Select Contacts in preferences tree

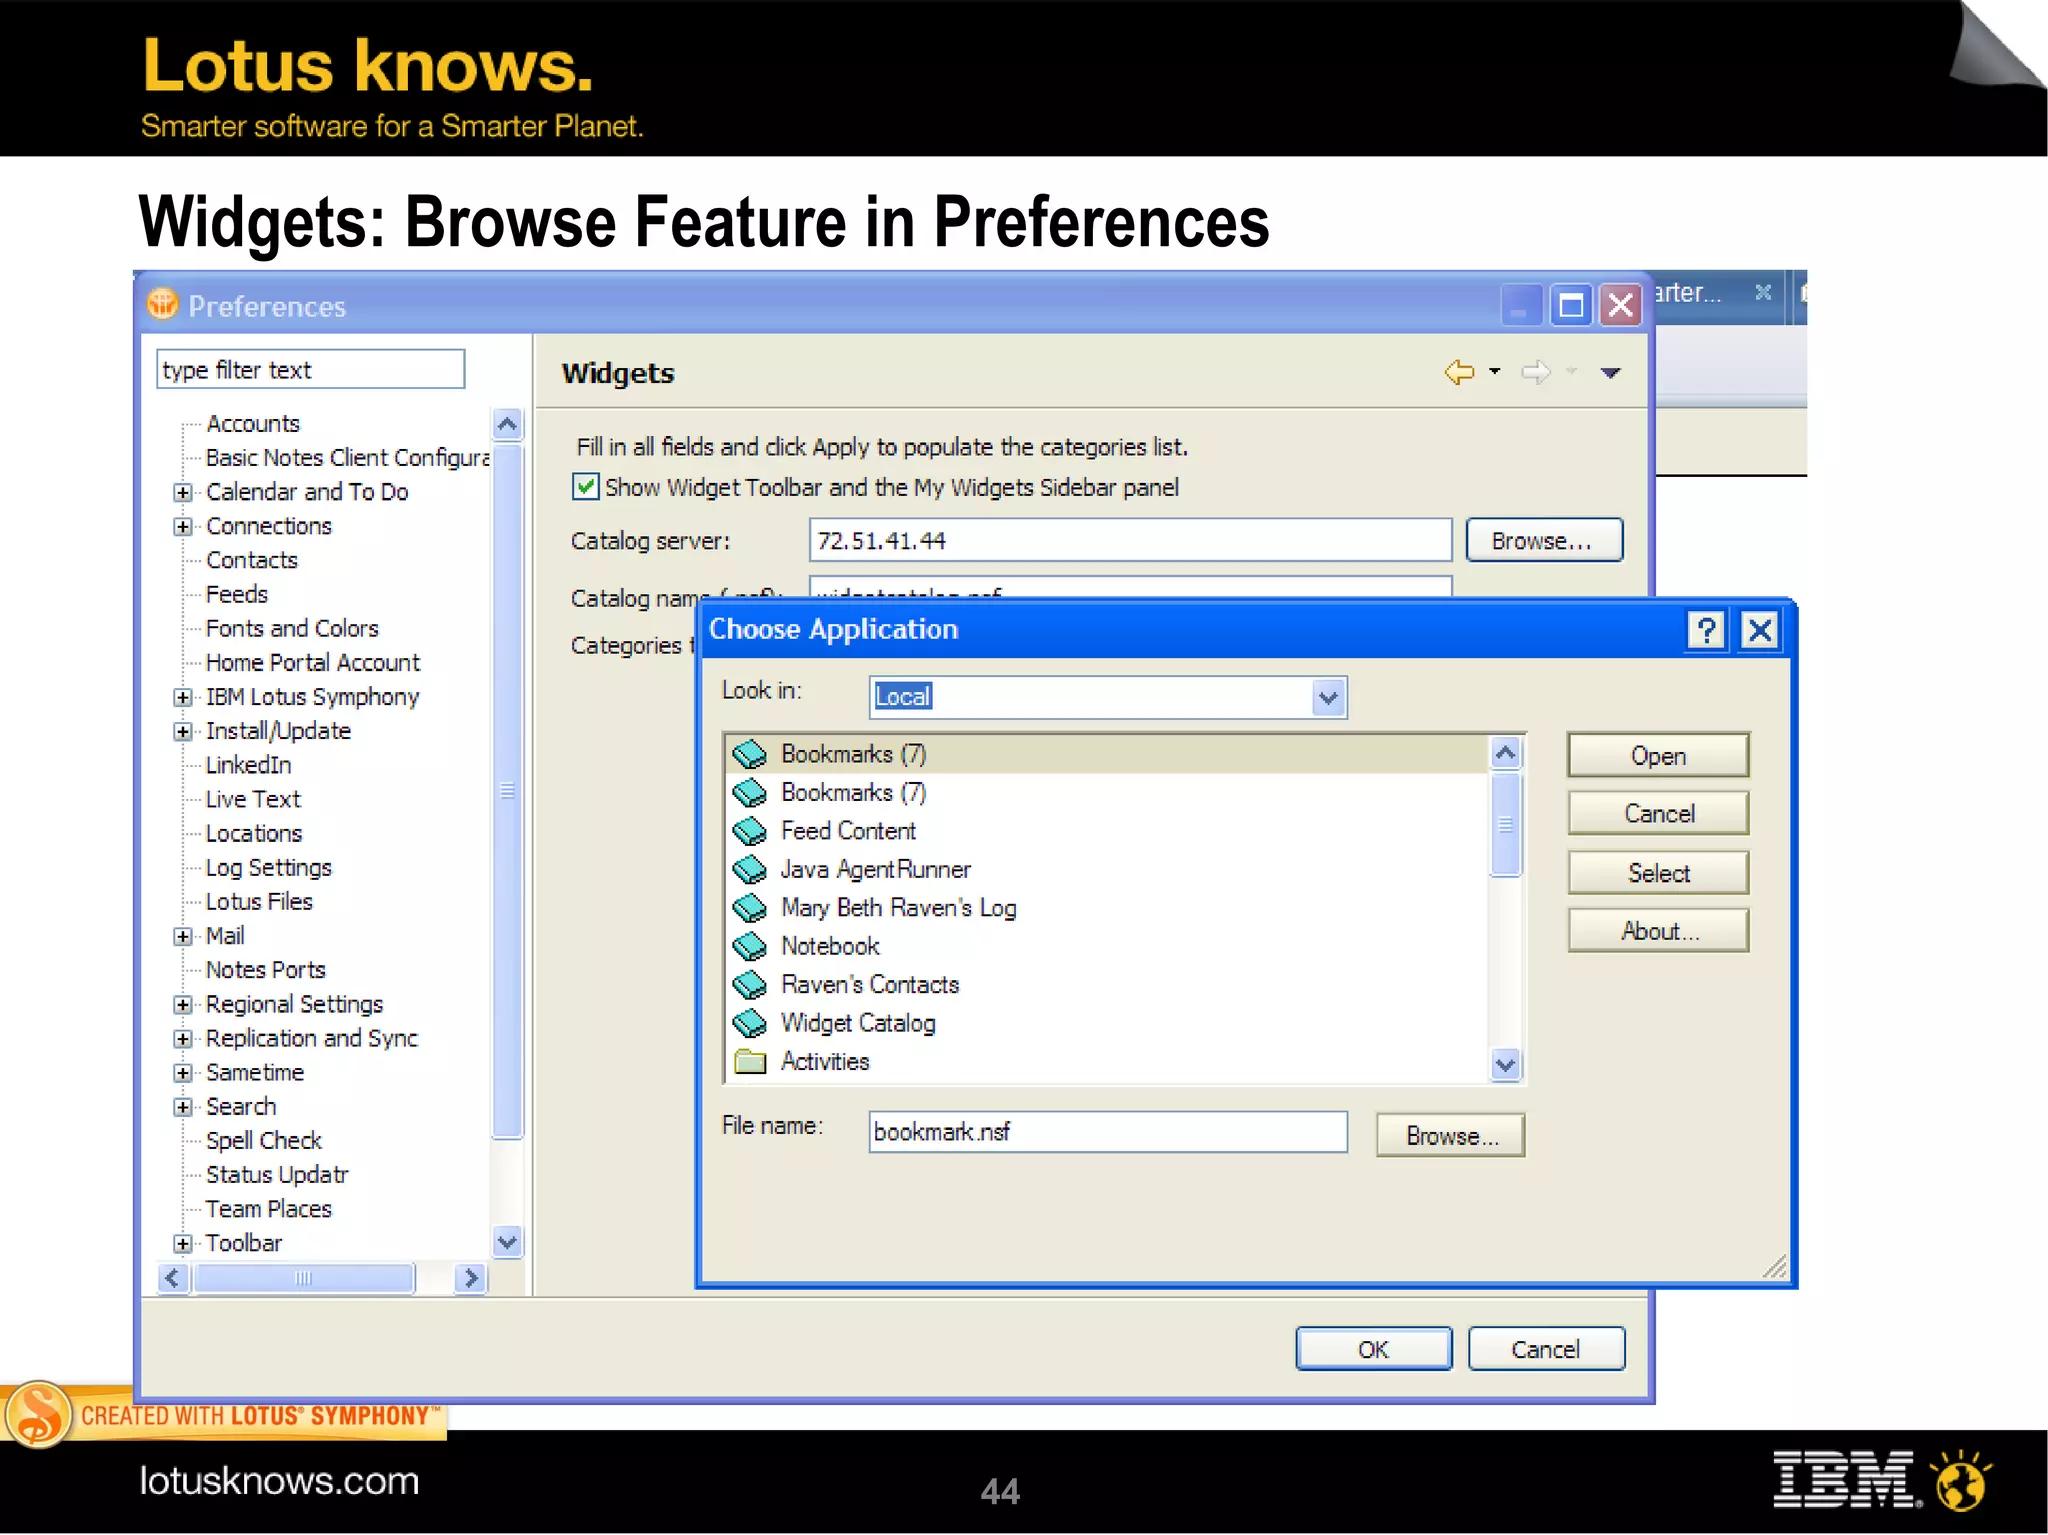251,560
